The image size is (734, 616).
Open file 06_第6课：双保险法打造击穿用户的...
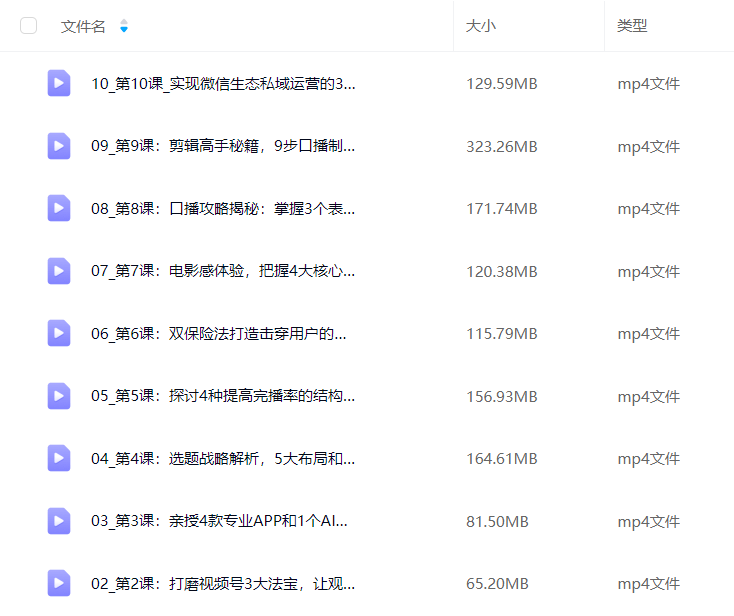[219, 334]
